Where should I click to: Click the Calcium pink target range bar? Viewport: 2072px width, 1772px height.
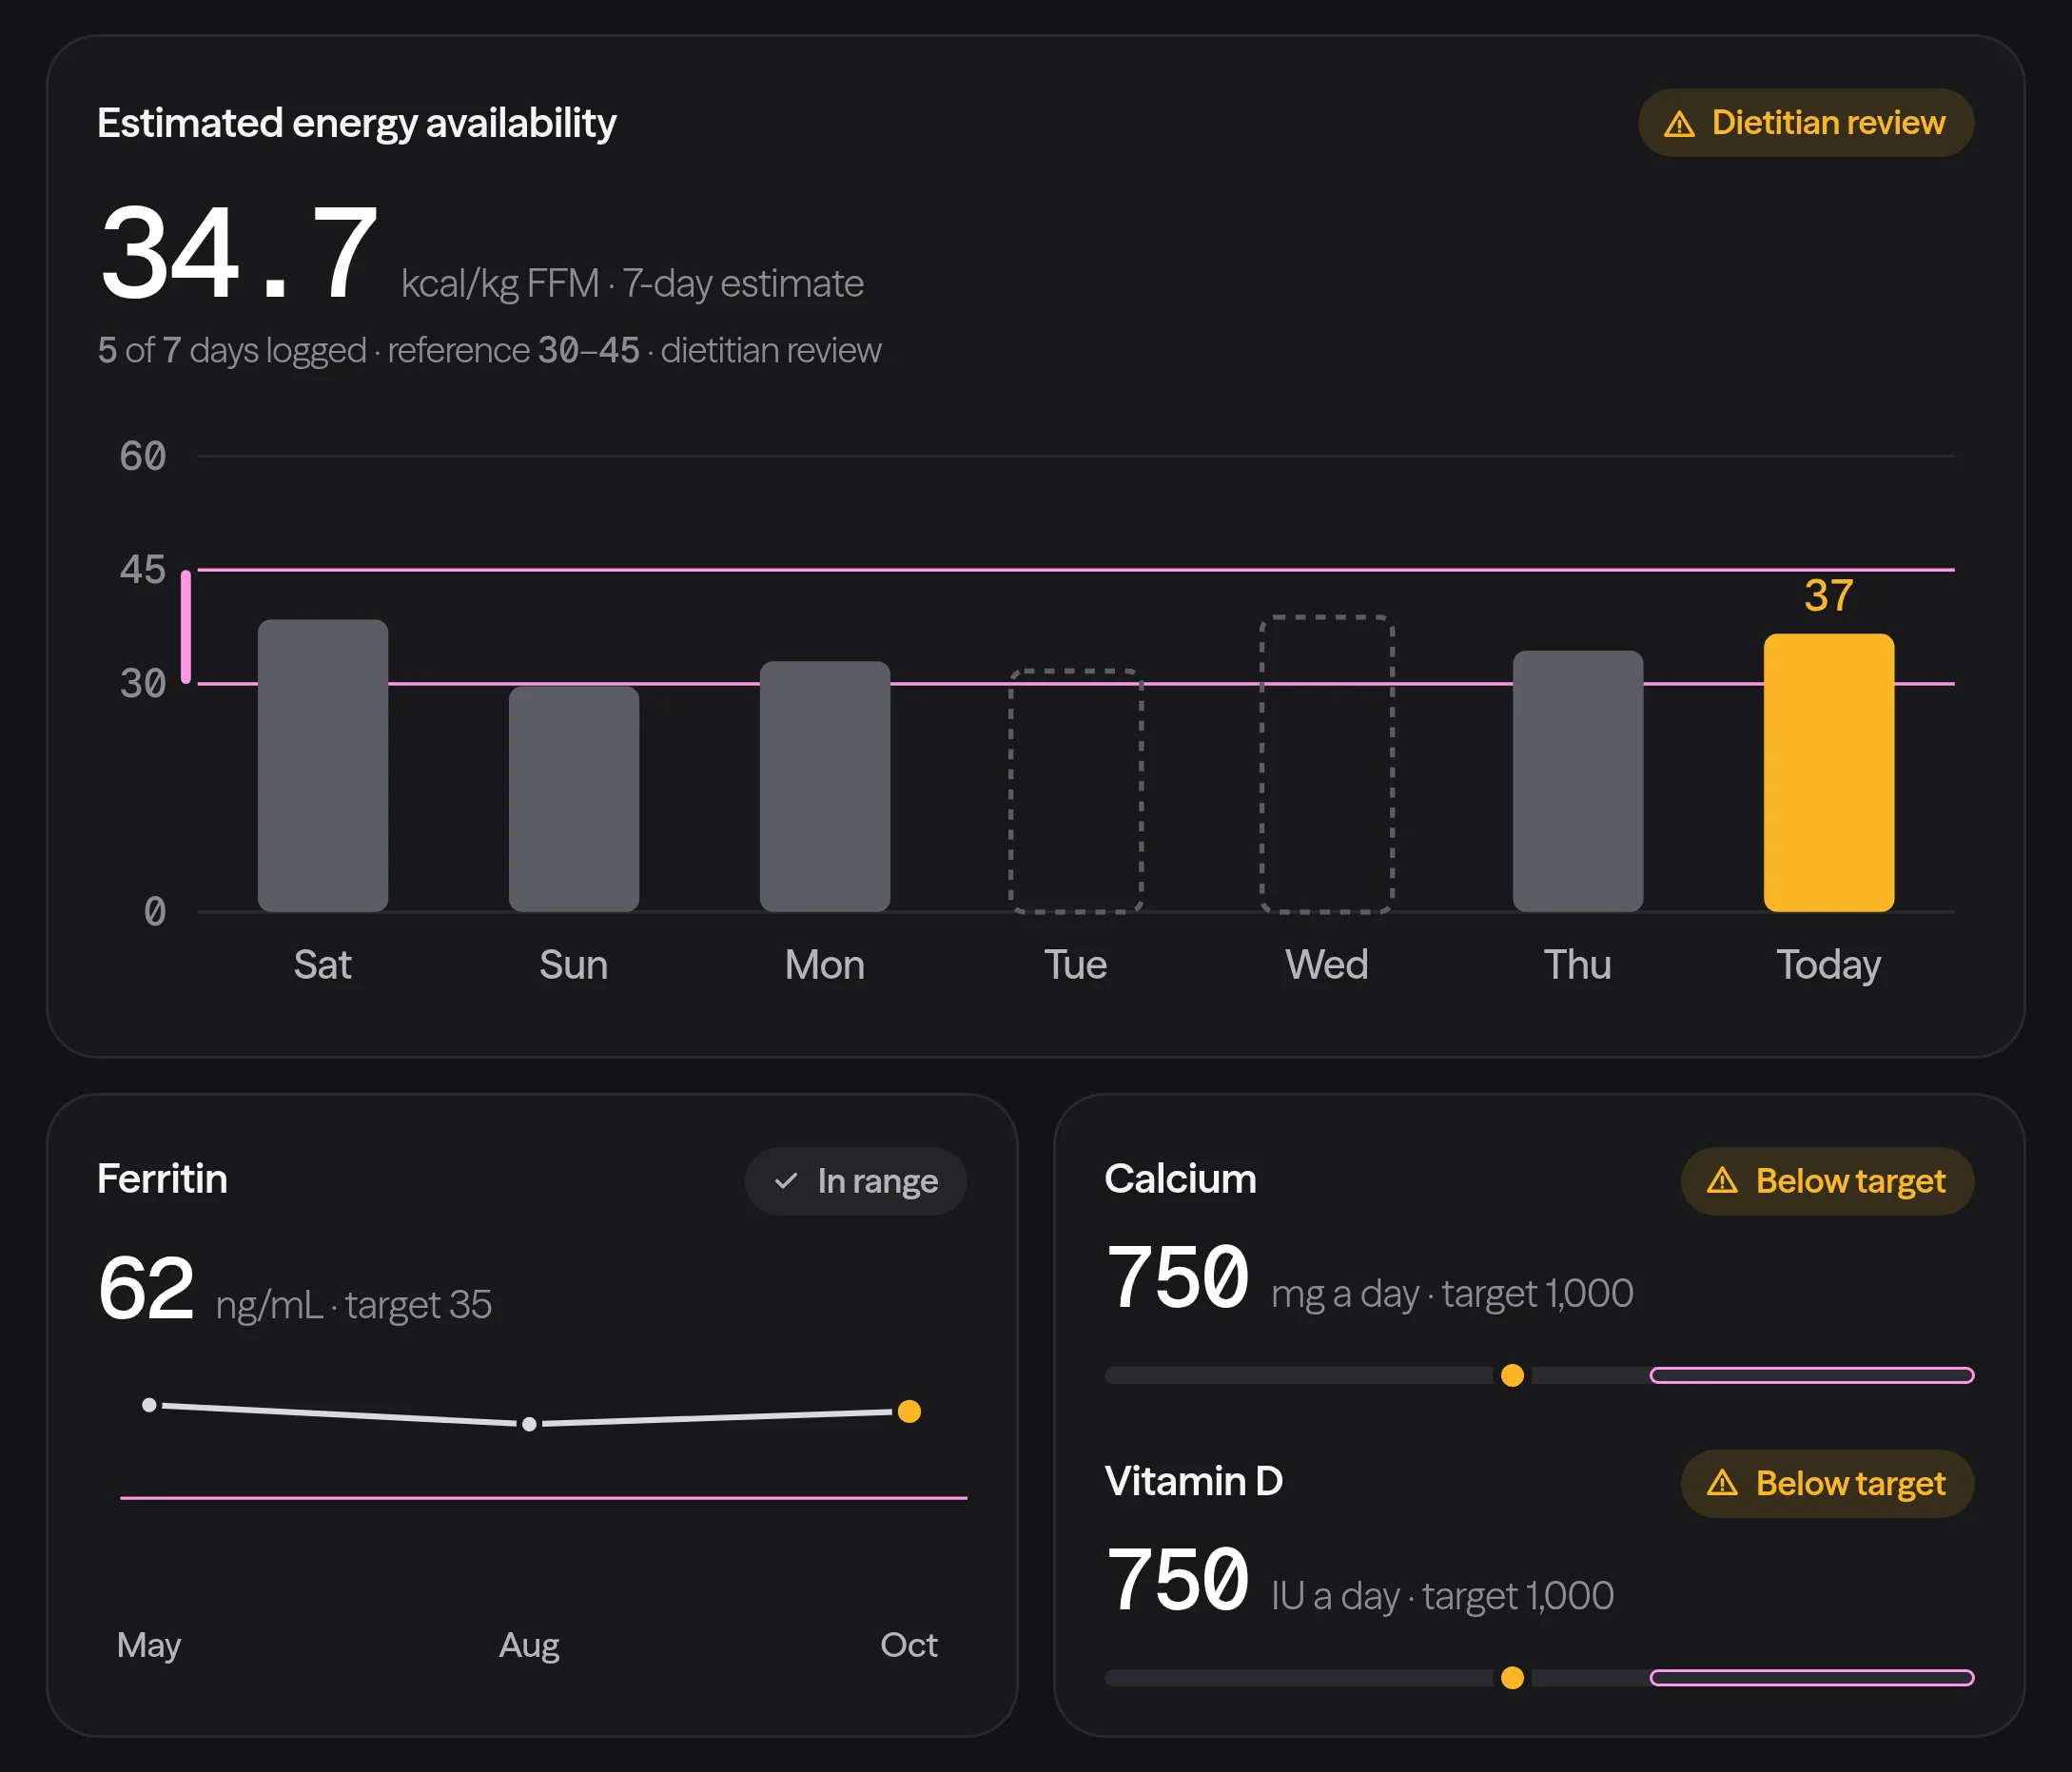pos(1812,1375)
